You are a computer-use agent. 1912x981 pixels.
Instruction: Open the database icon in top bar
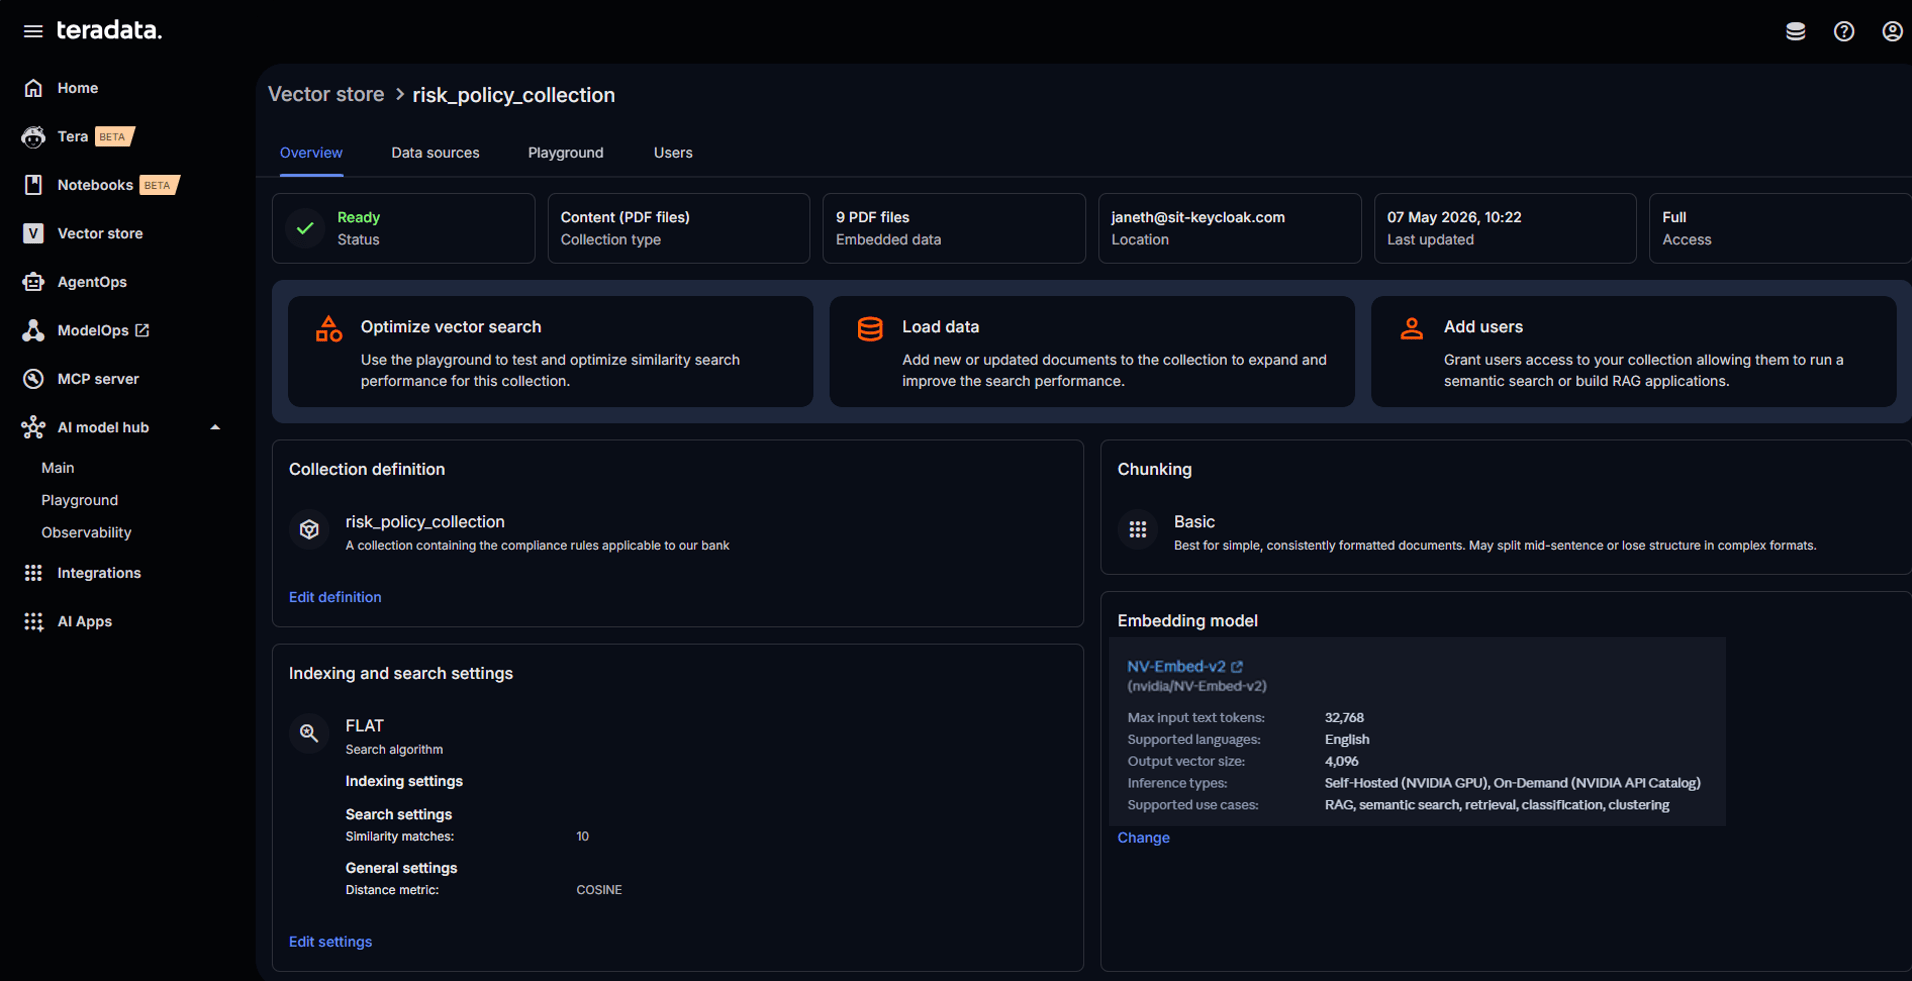coord(1795,31)
